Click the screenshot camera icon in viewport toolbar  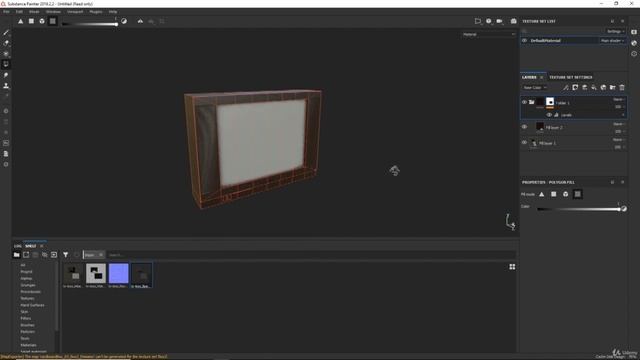(x=513, y=21)
